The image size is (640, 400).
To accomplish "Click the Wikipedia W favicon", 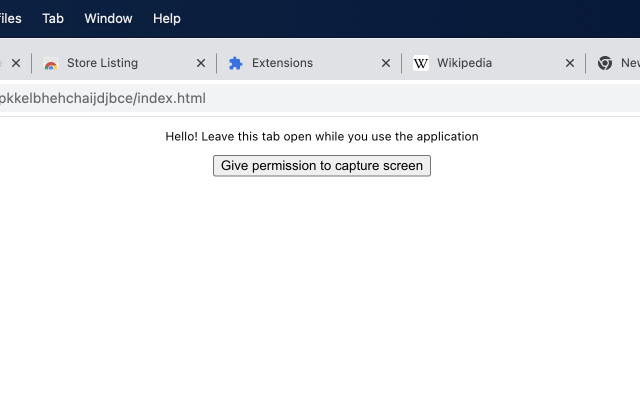I will coord(420,63).
